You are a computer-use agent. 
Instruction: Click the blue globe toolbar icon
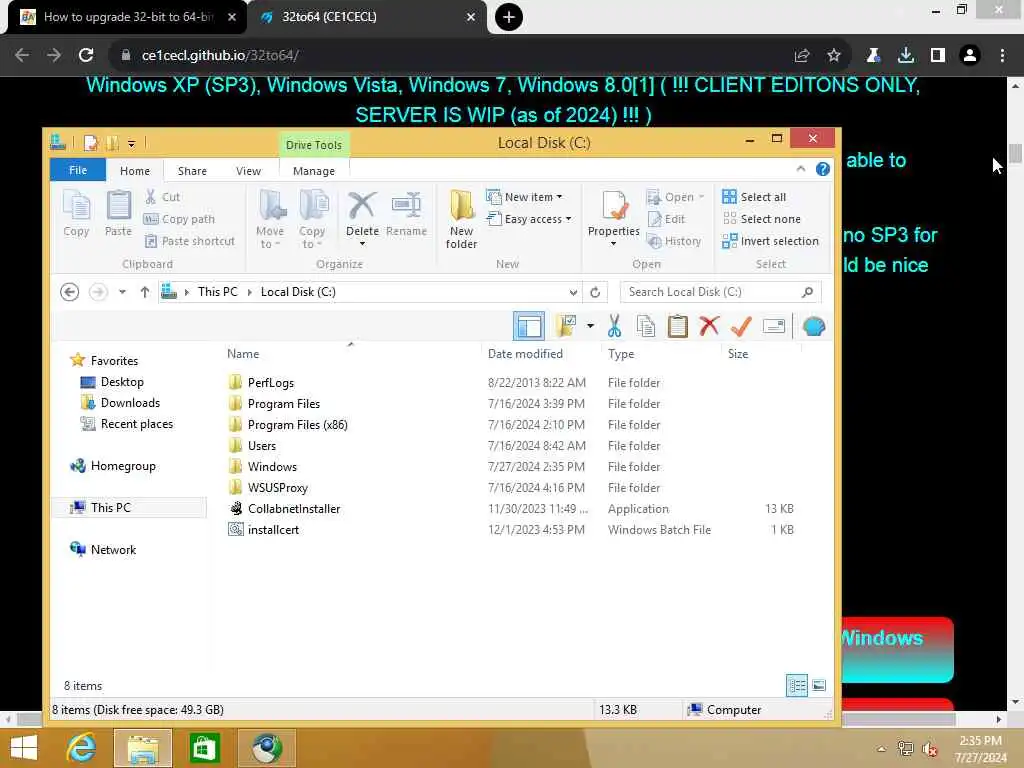click(814, 326)
